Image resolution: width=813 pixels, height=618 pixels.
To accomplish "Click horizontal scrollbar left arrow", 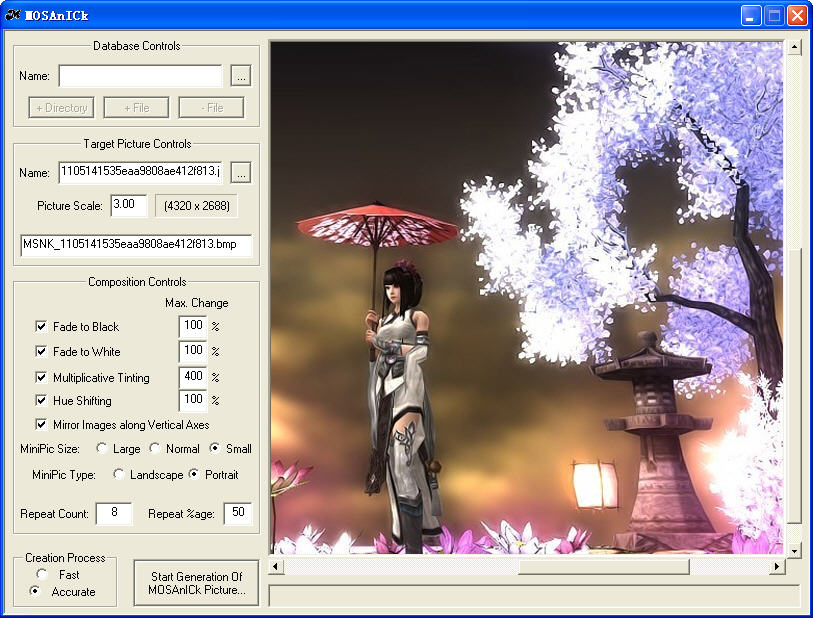I will (276, 566).
